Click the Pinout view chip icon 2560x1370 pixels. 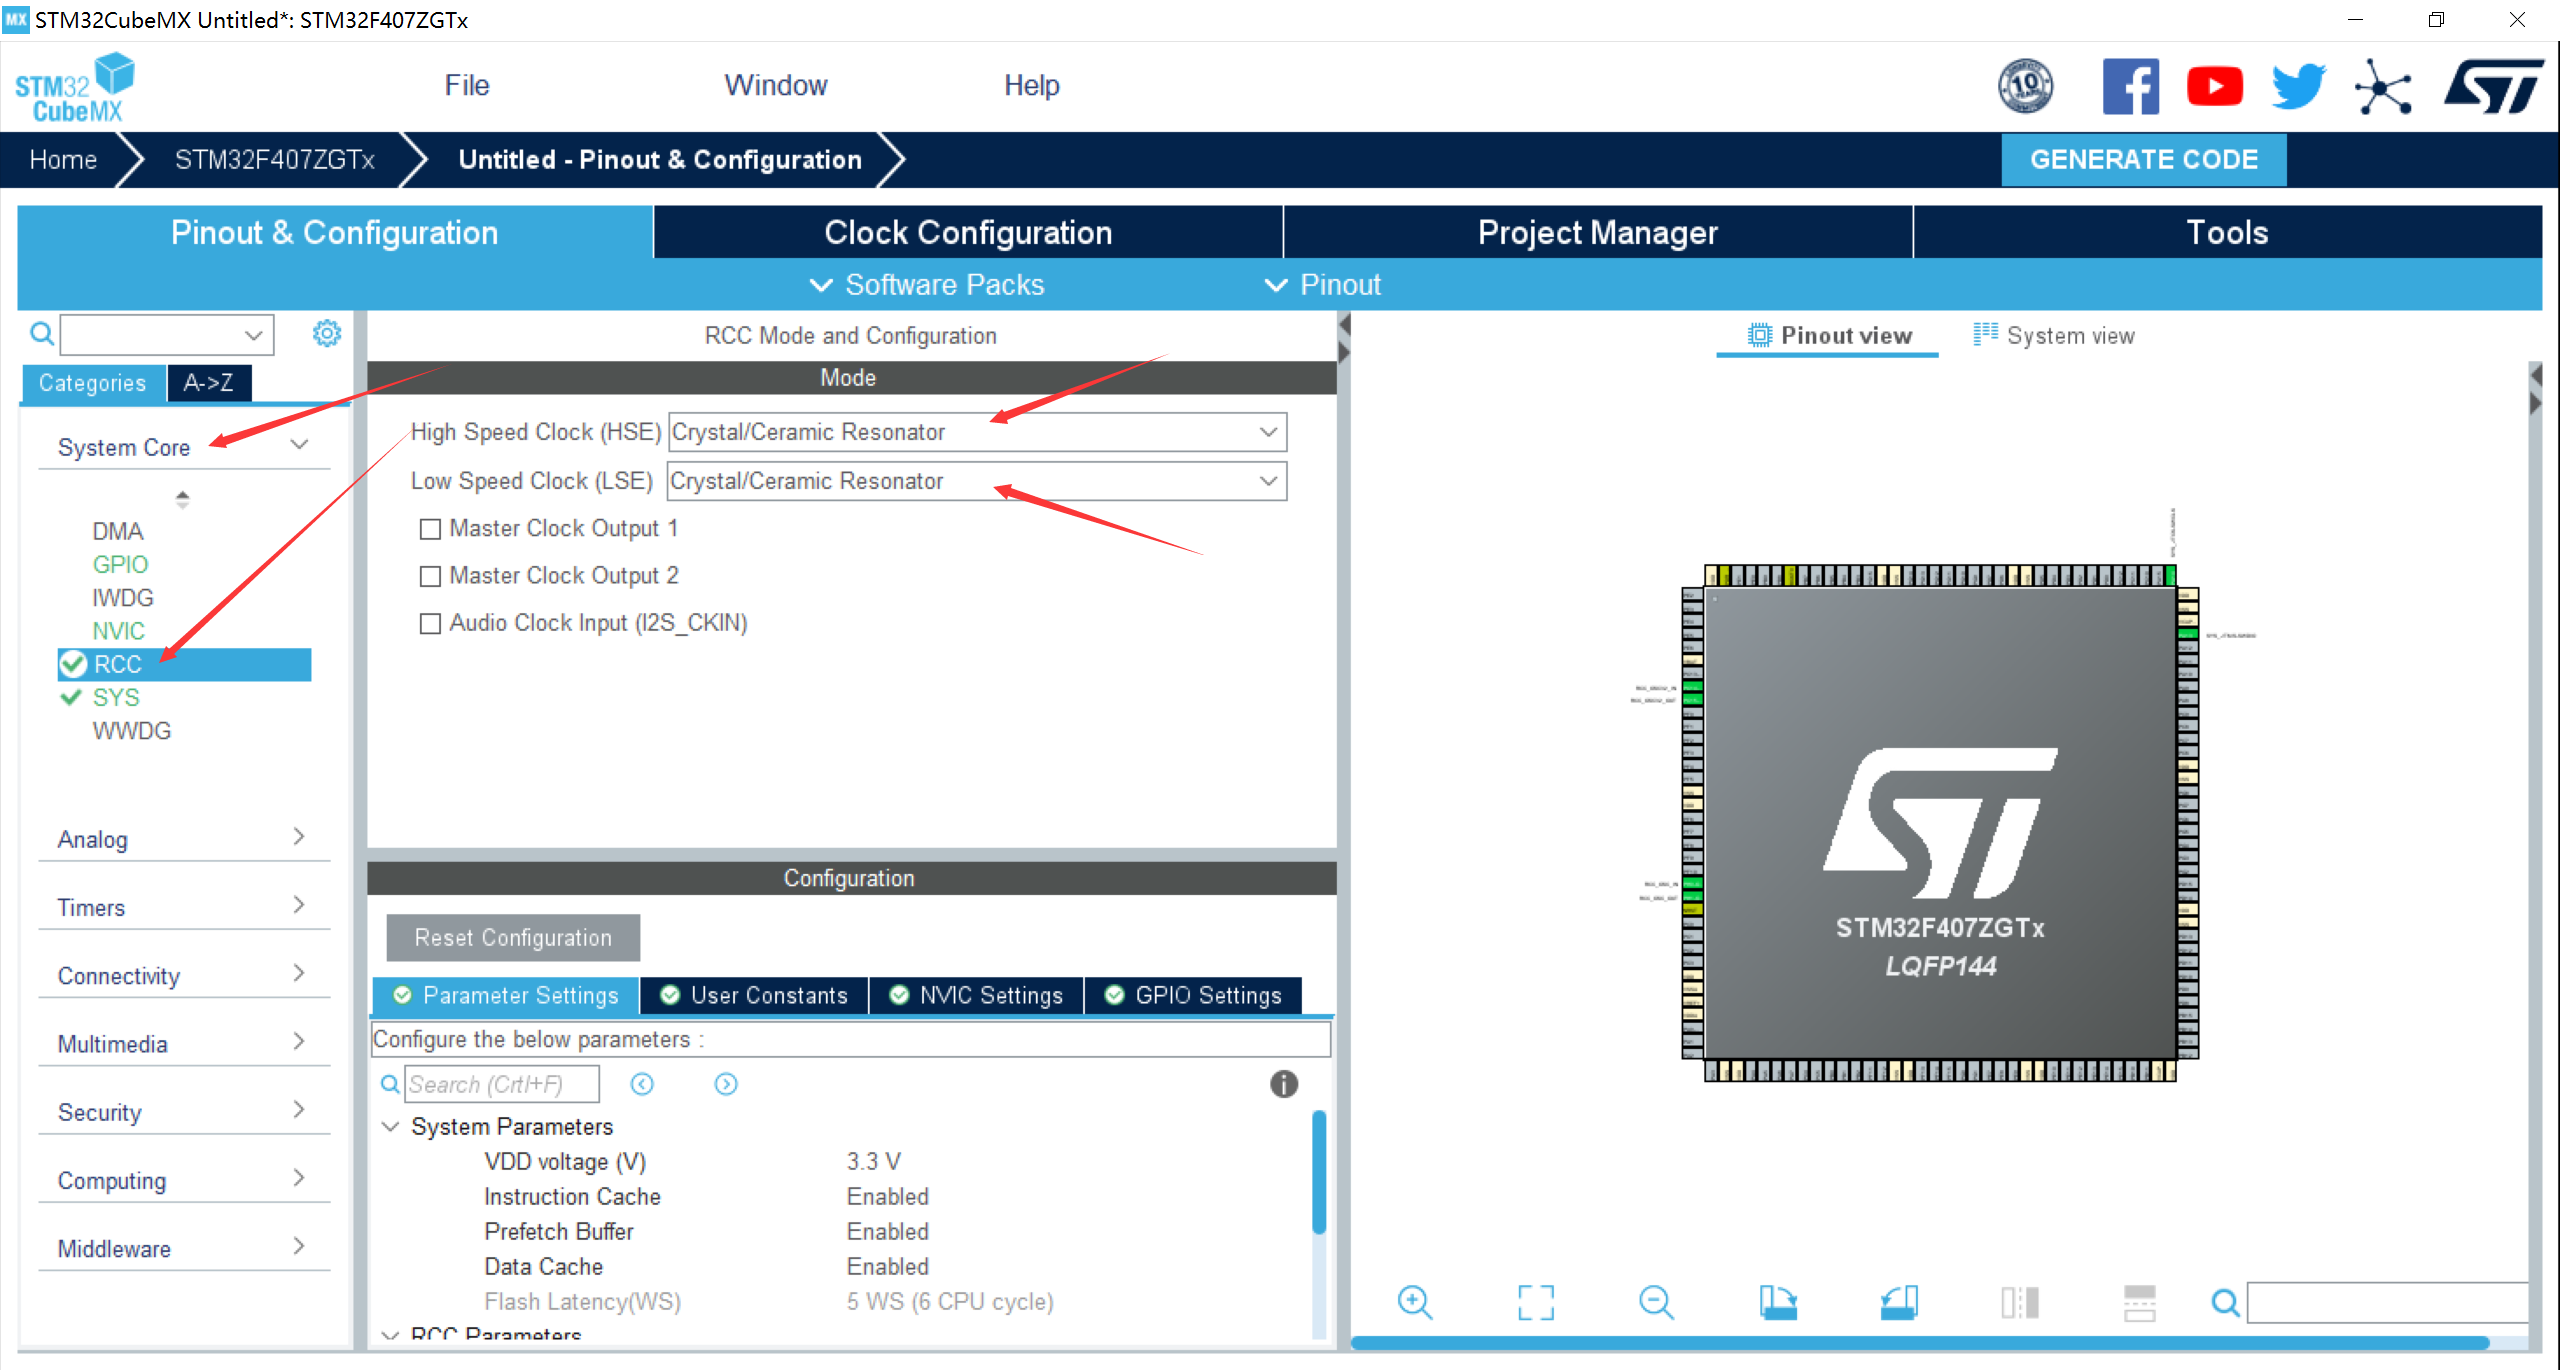1759,335
